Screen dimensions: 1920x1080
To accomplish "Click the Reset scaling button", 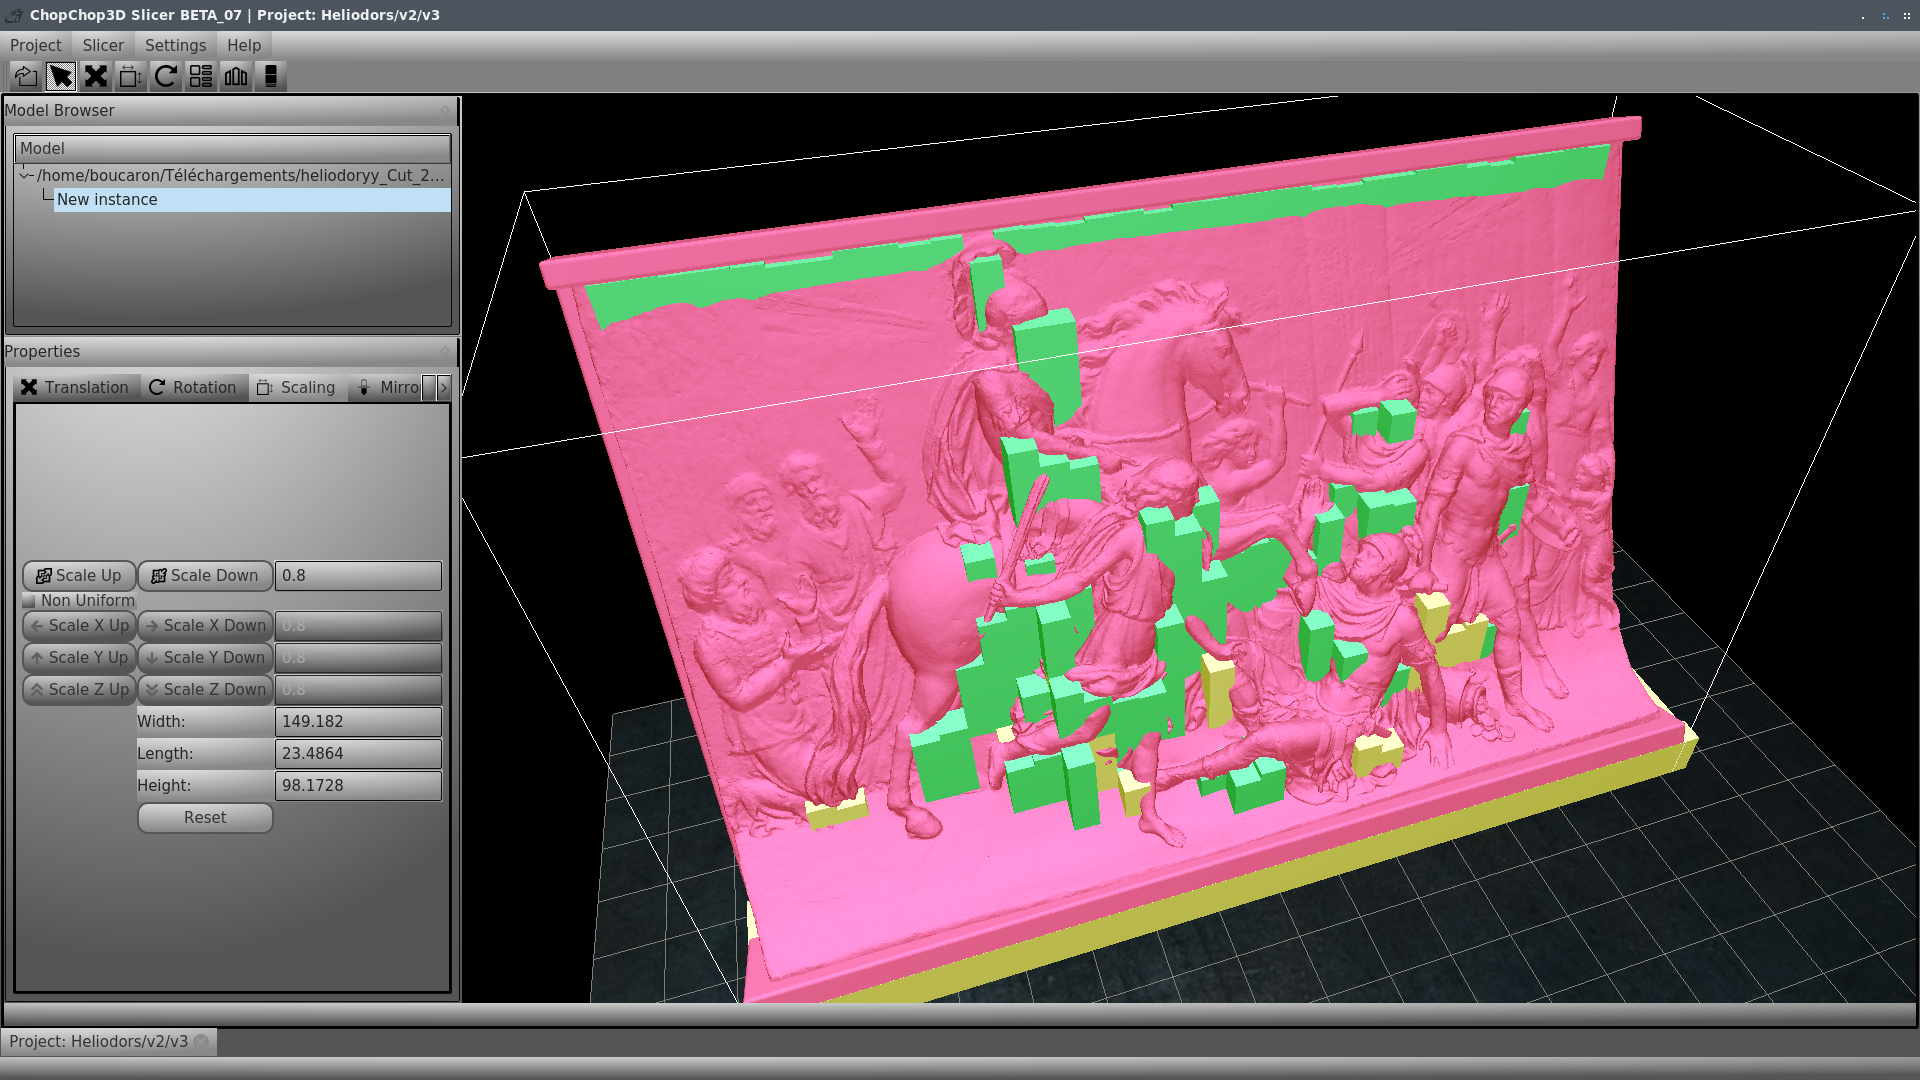I will coord(205,818).
